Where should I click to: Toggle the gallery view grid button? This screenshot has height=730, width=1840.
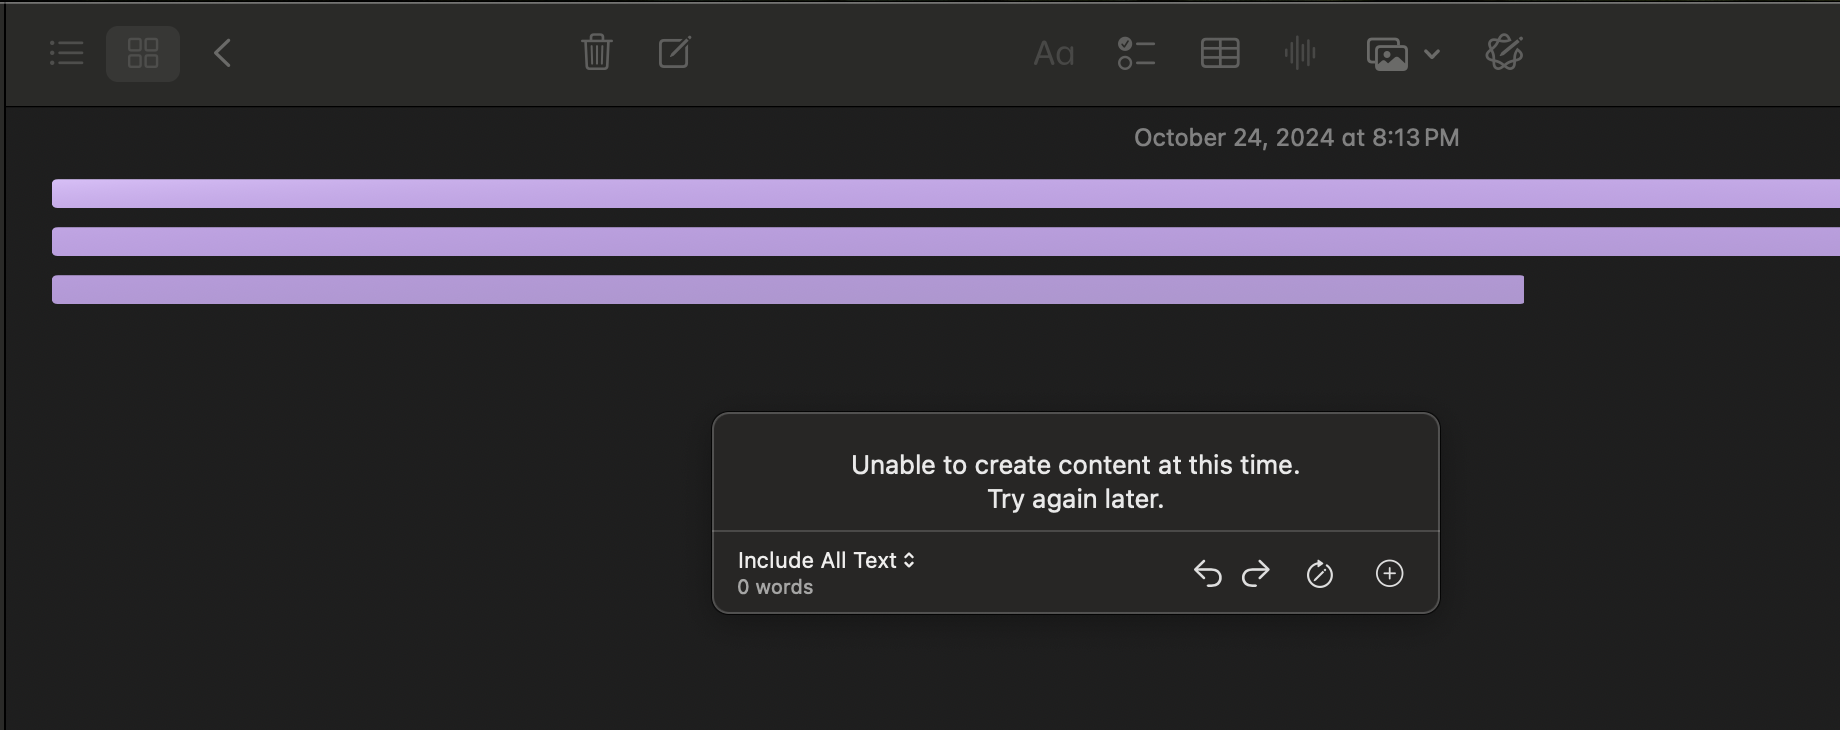(143, 53)
